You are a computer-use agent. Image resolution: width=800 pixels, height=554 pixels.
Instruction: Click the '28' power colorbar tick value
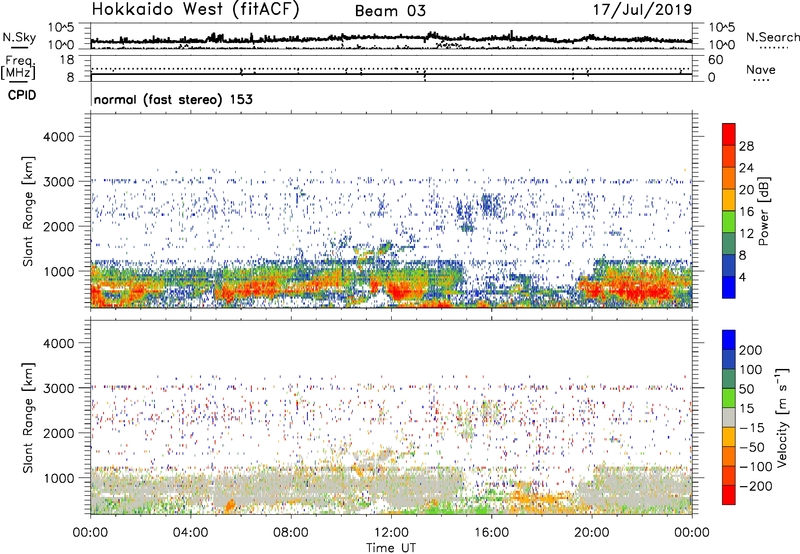[746, 146]
